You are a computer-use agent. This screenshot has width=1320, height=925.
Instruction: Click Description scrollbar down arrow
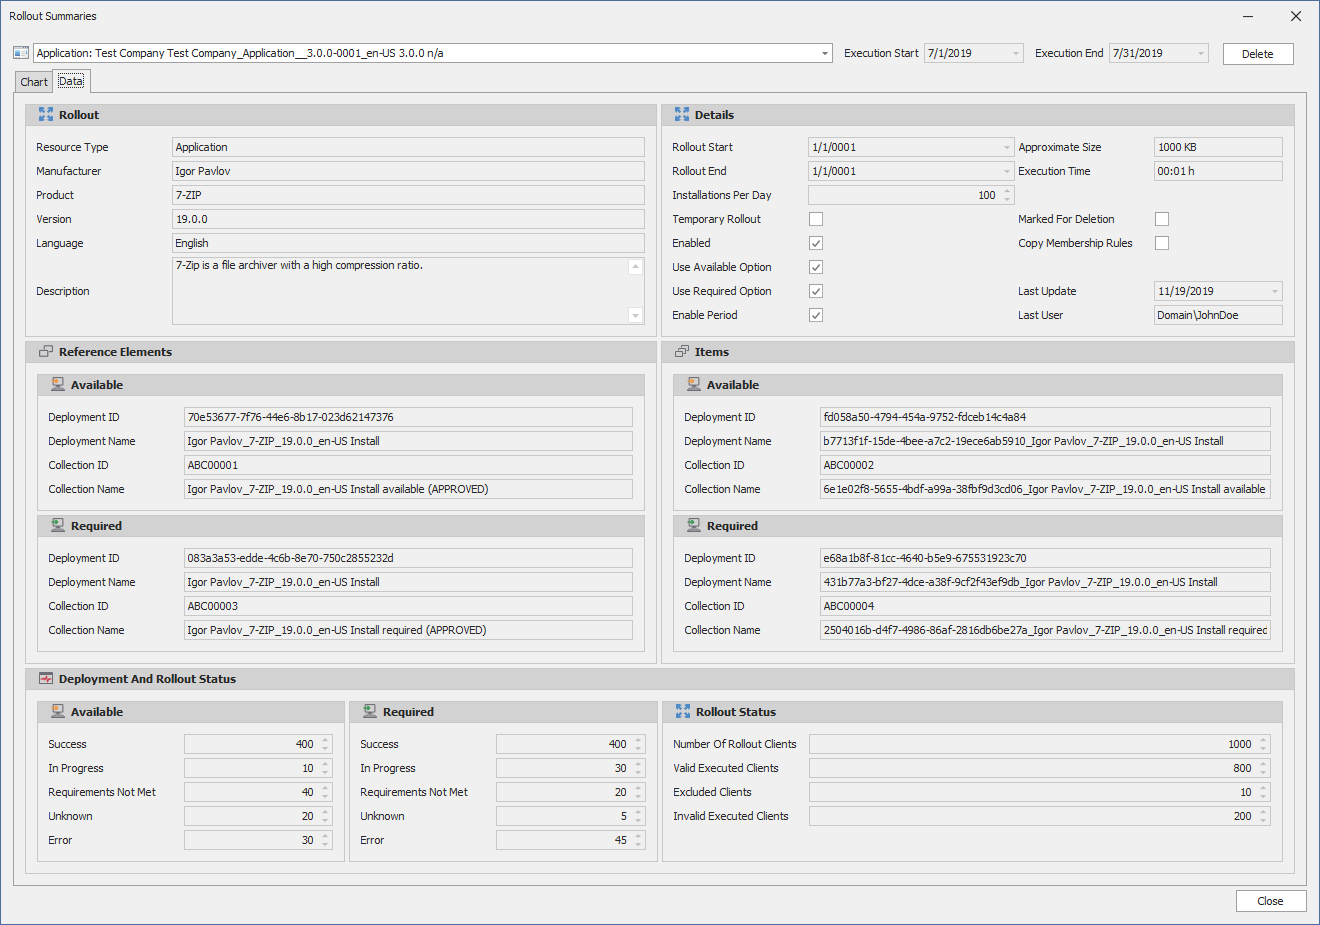[x=635, y=316]
